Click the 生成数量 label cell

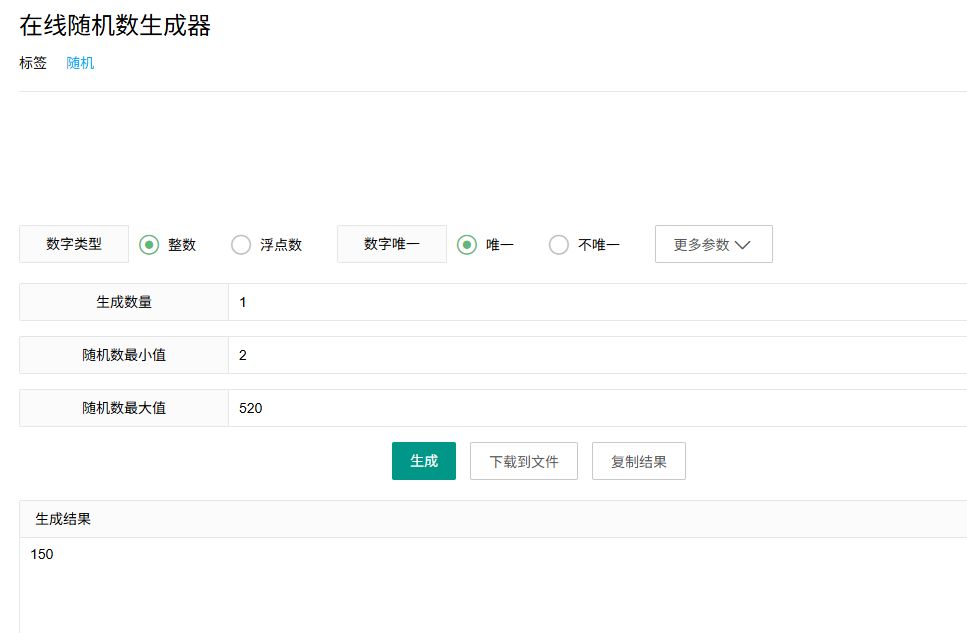(124, 302)
